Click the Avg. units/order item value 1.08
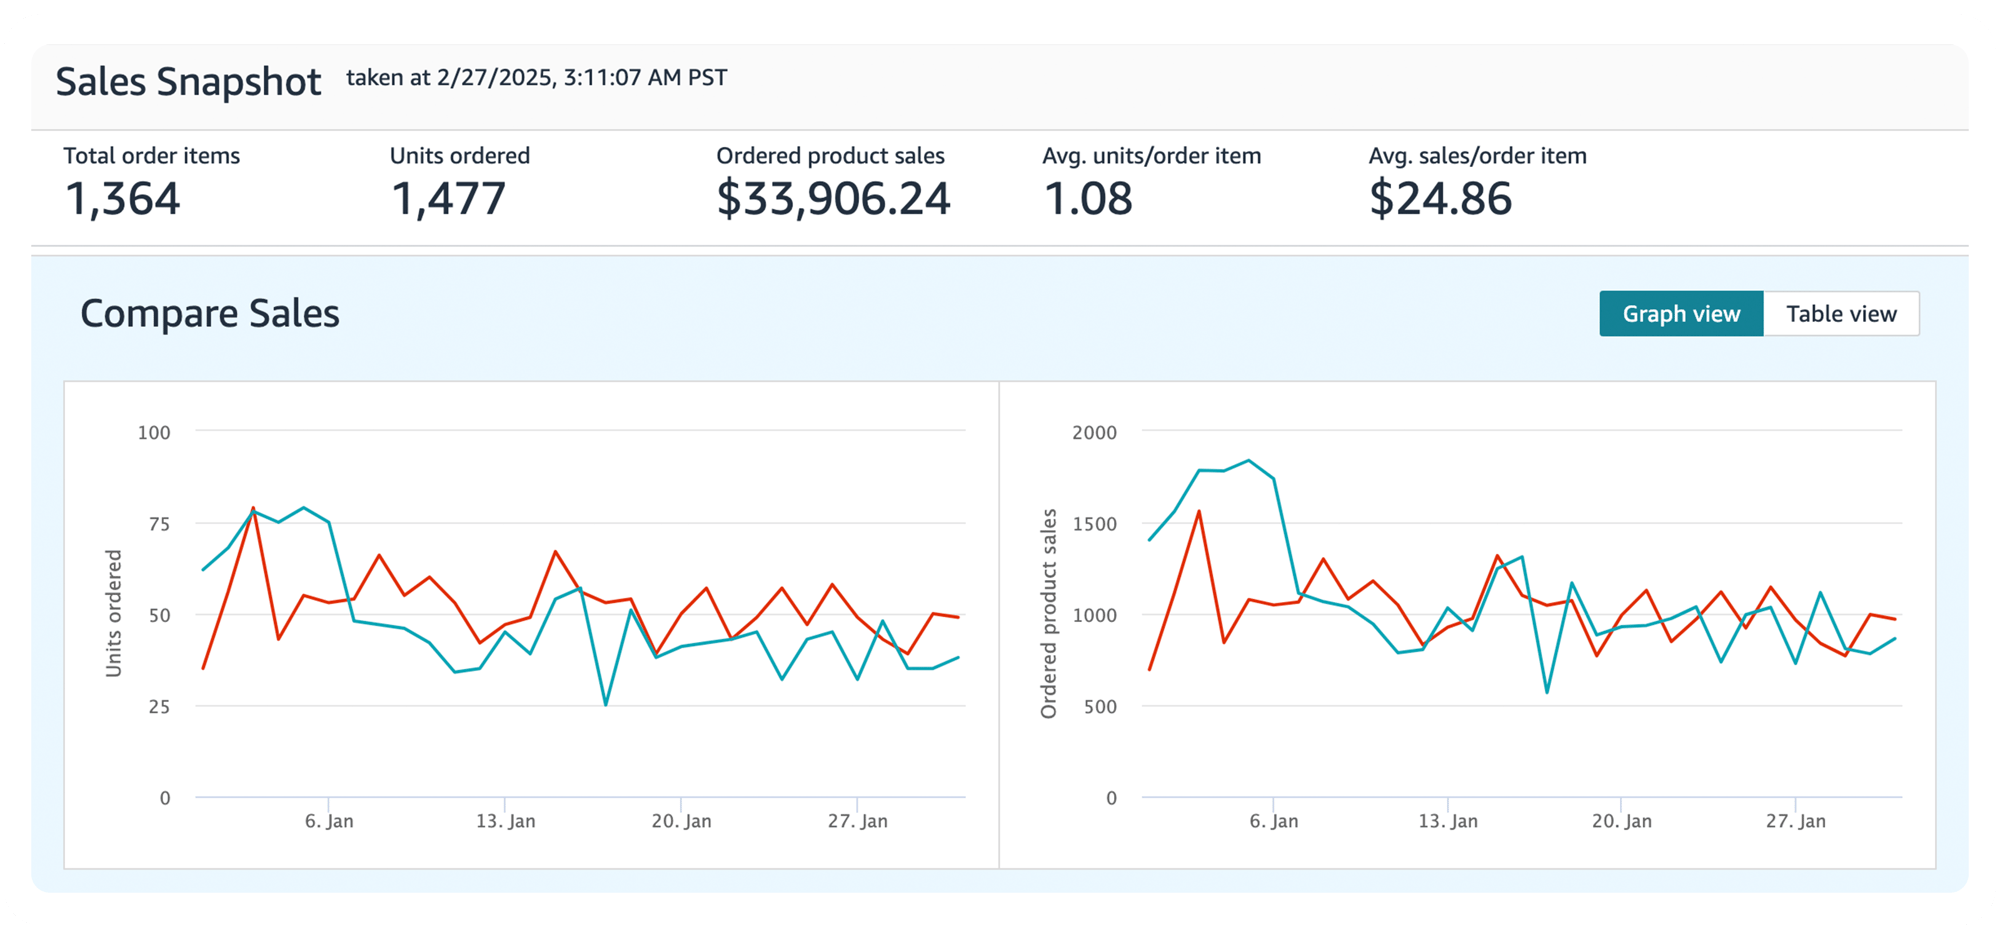This screenshot has height=944, width=2000. point(1087,198)
